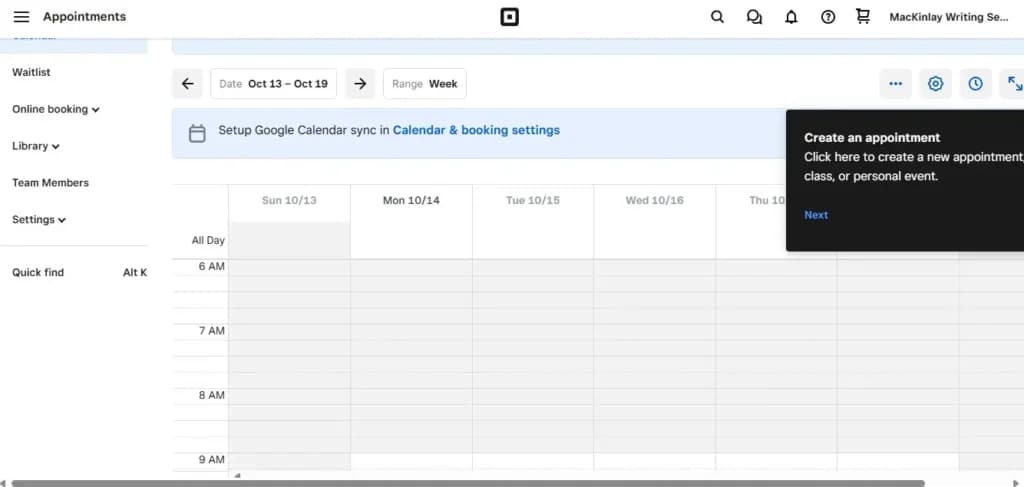
Task: Open the messages chat icon
Action: pyautogui.click(x=754, y=18)
